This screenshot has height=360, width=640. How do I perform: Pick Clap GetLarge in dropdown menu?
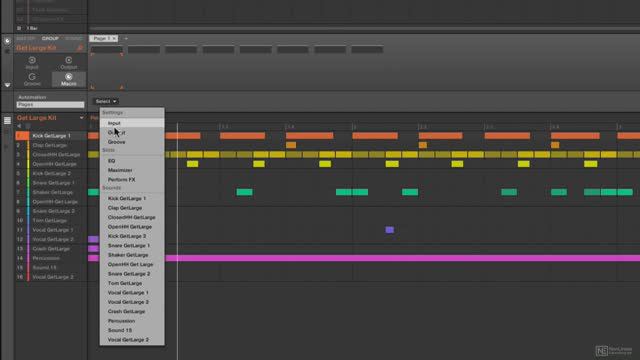click(132, 208)
